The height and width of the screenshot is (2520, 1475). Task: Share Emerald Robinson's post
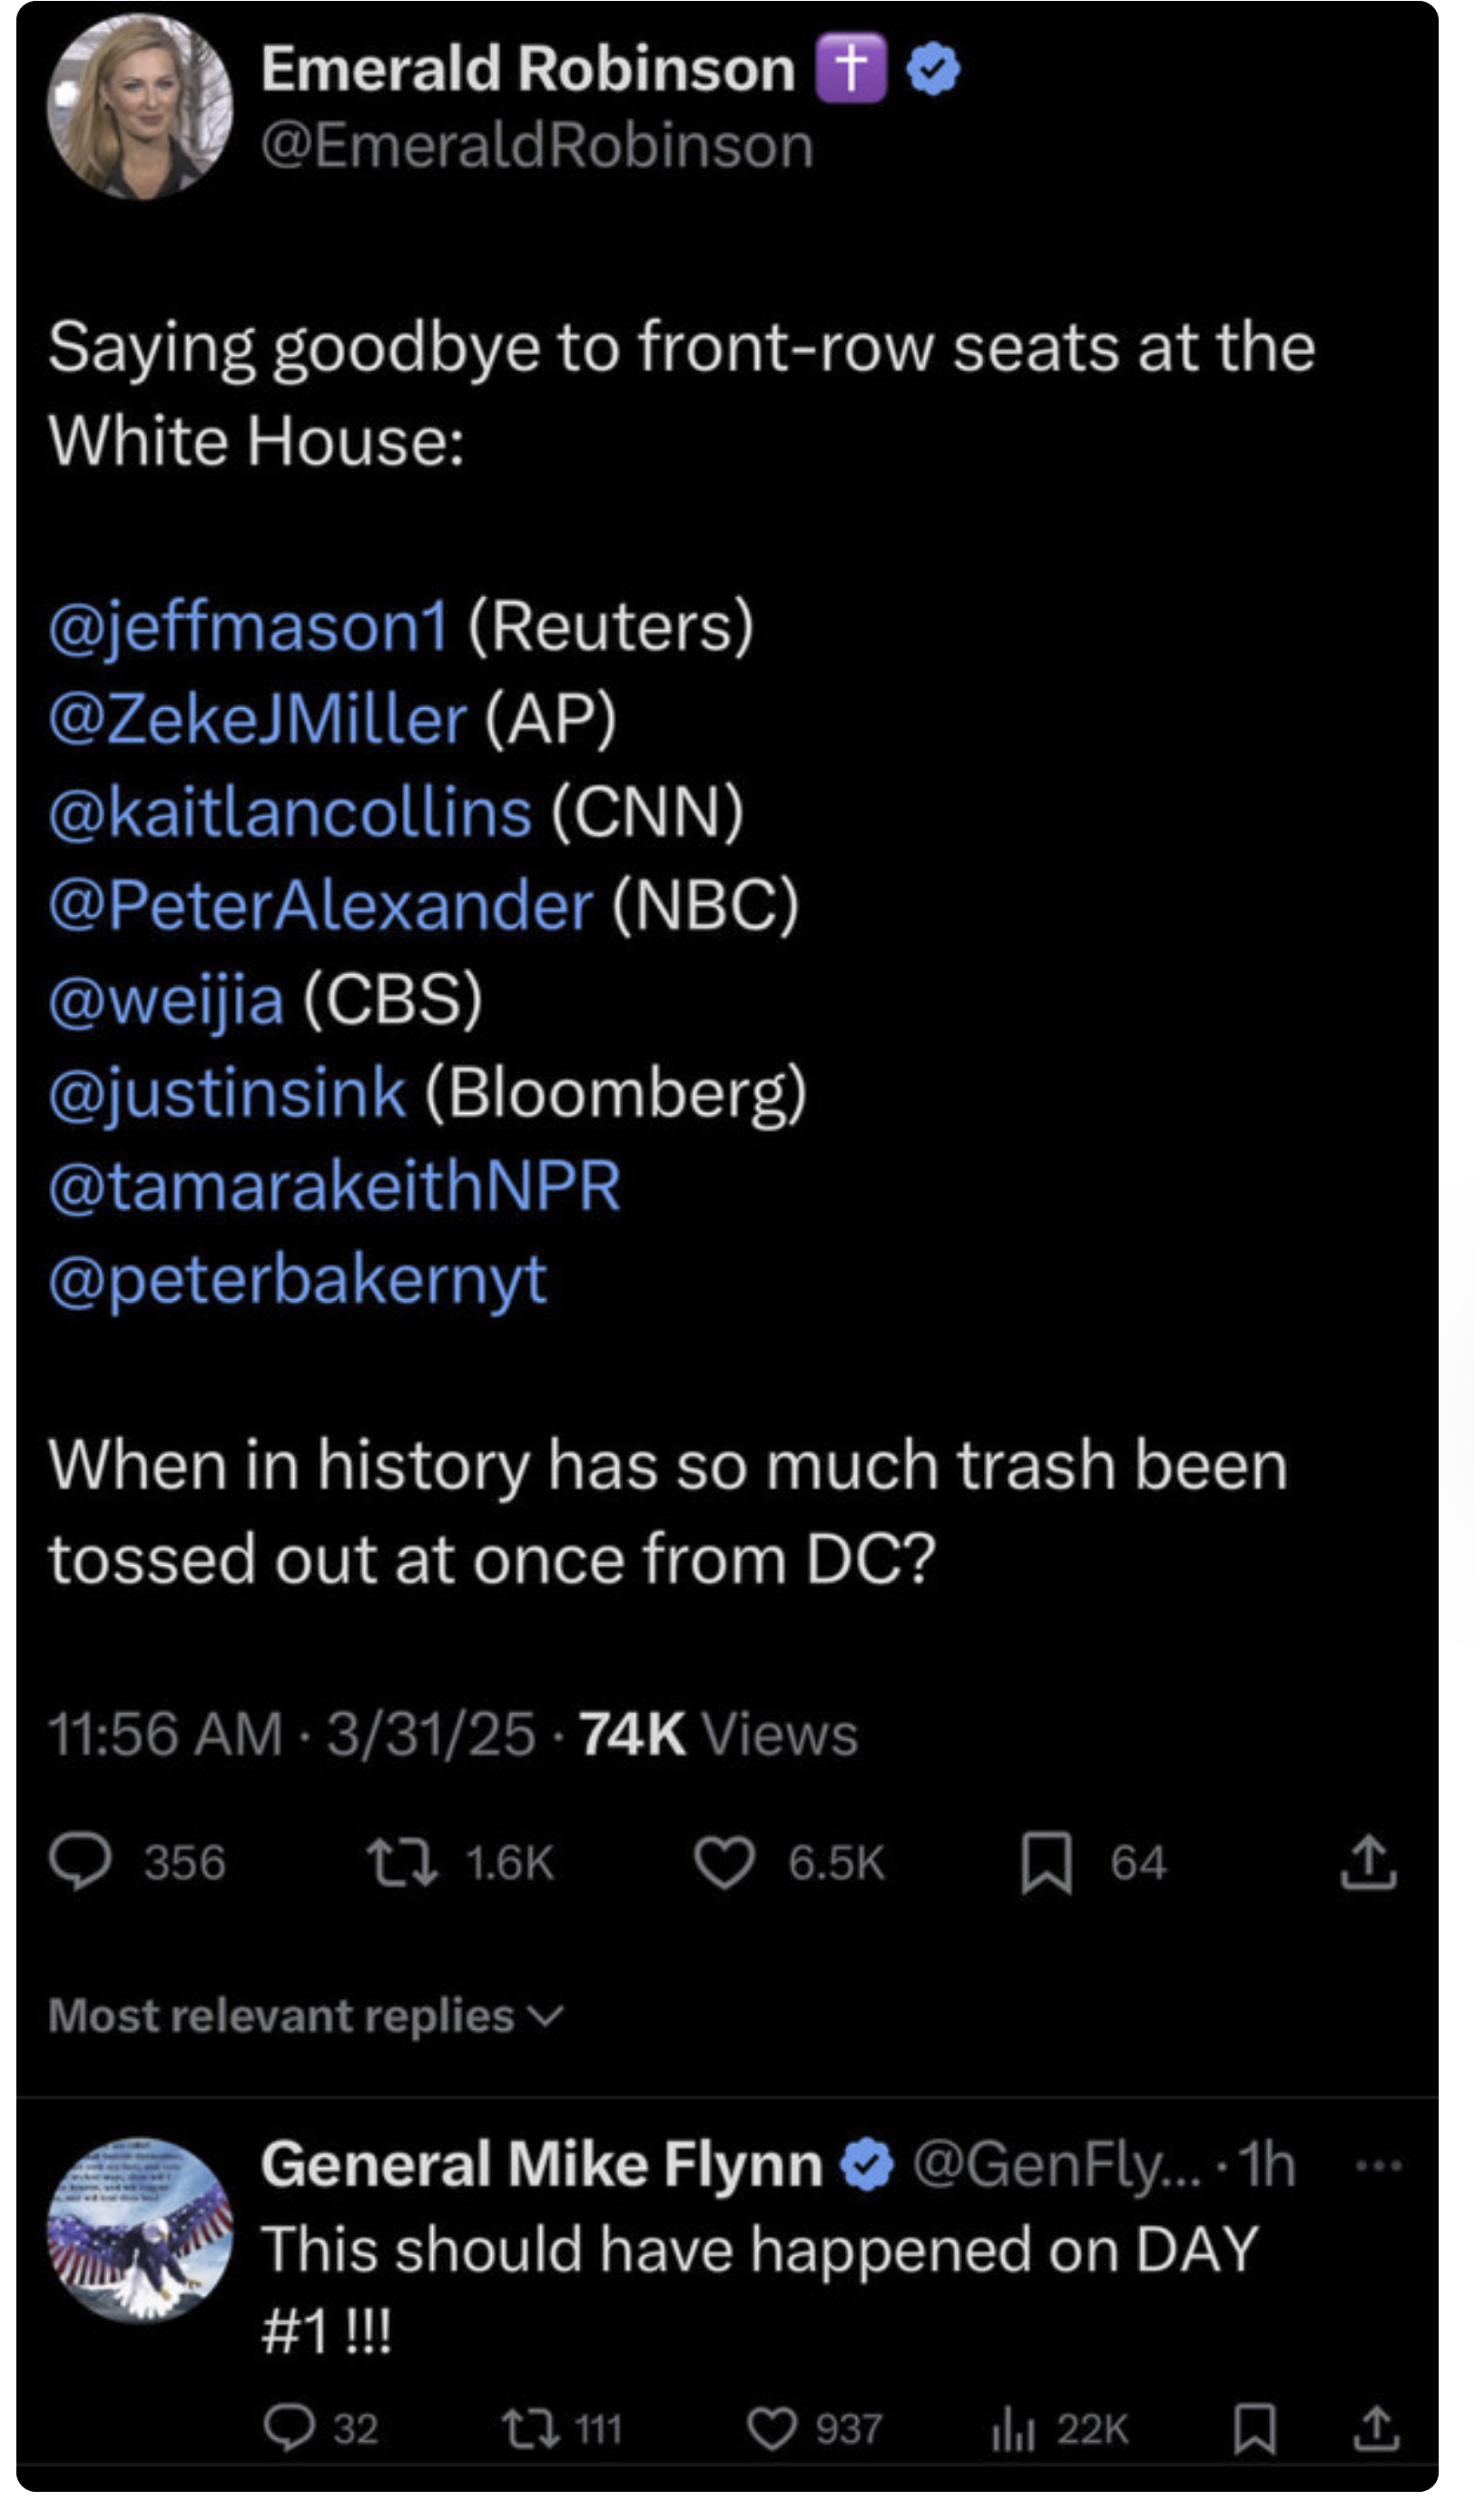(1368, 1862)
